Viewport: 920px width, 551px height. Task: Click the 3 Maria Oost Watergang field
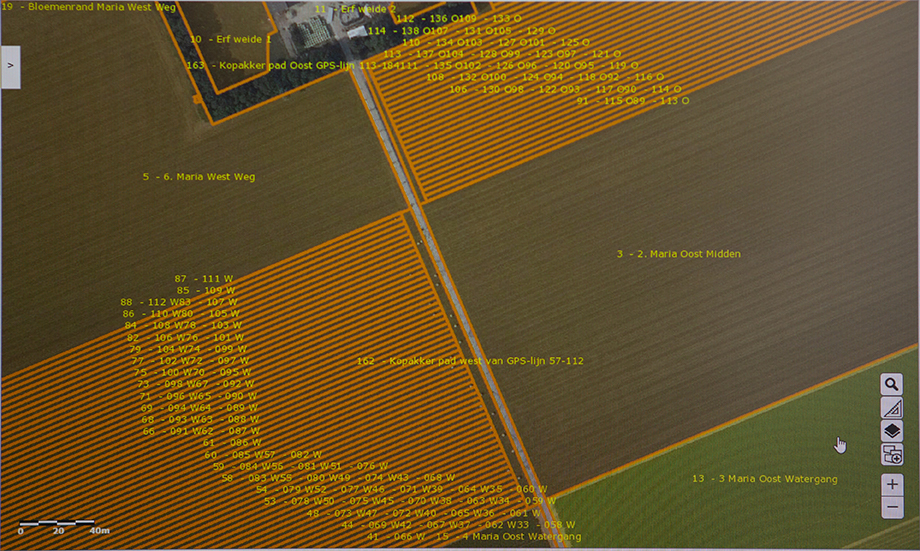click(764, 479)
